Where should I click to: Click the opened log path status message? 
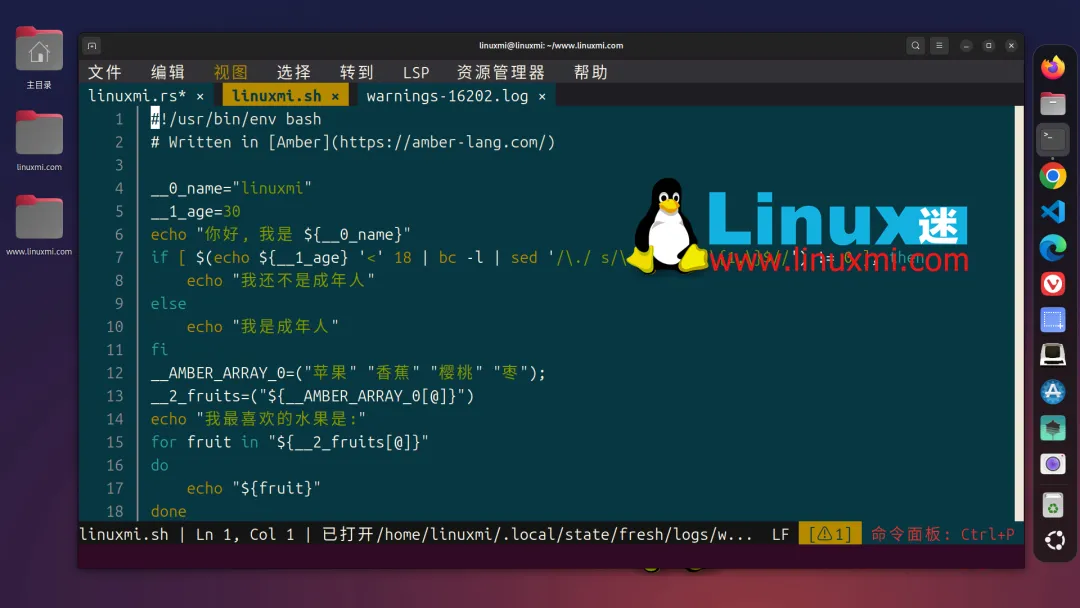pos(537,534)
